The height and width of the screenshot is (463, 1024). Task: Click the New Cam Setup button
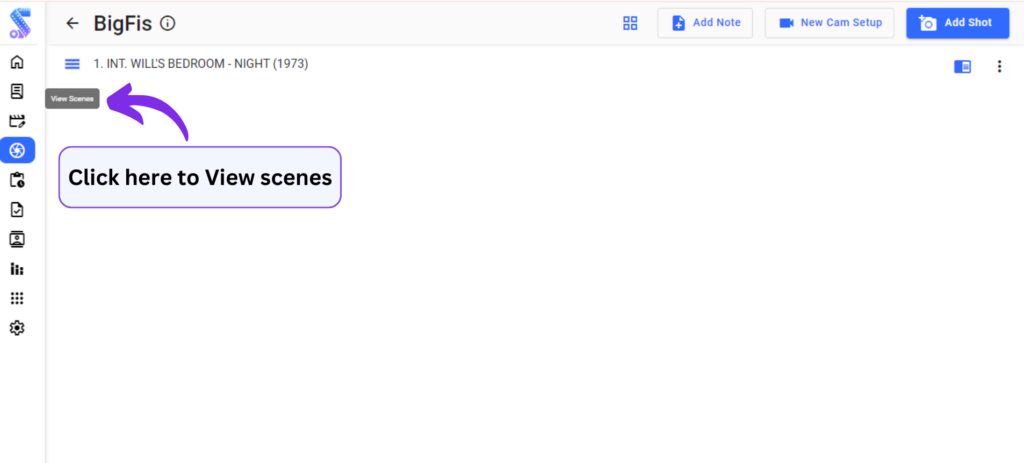click(830, 23)
